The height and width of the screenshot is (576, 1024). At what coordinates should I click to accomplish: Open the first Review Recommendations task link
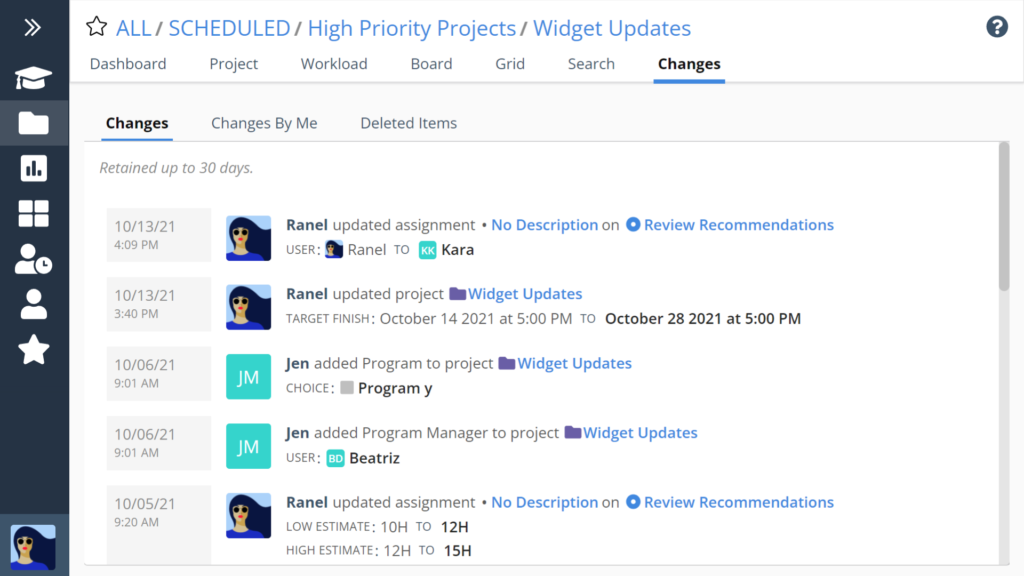point(739,225)
